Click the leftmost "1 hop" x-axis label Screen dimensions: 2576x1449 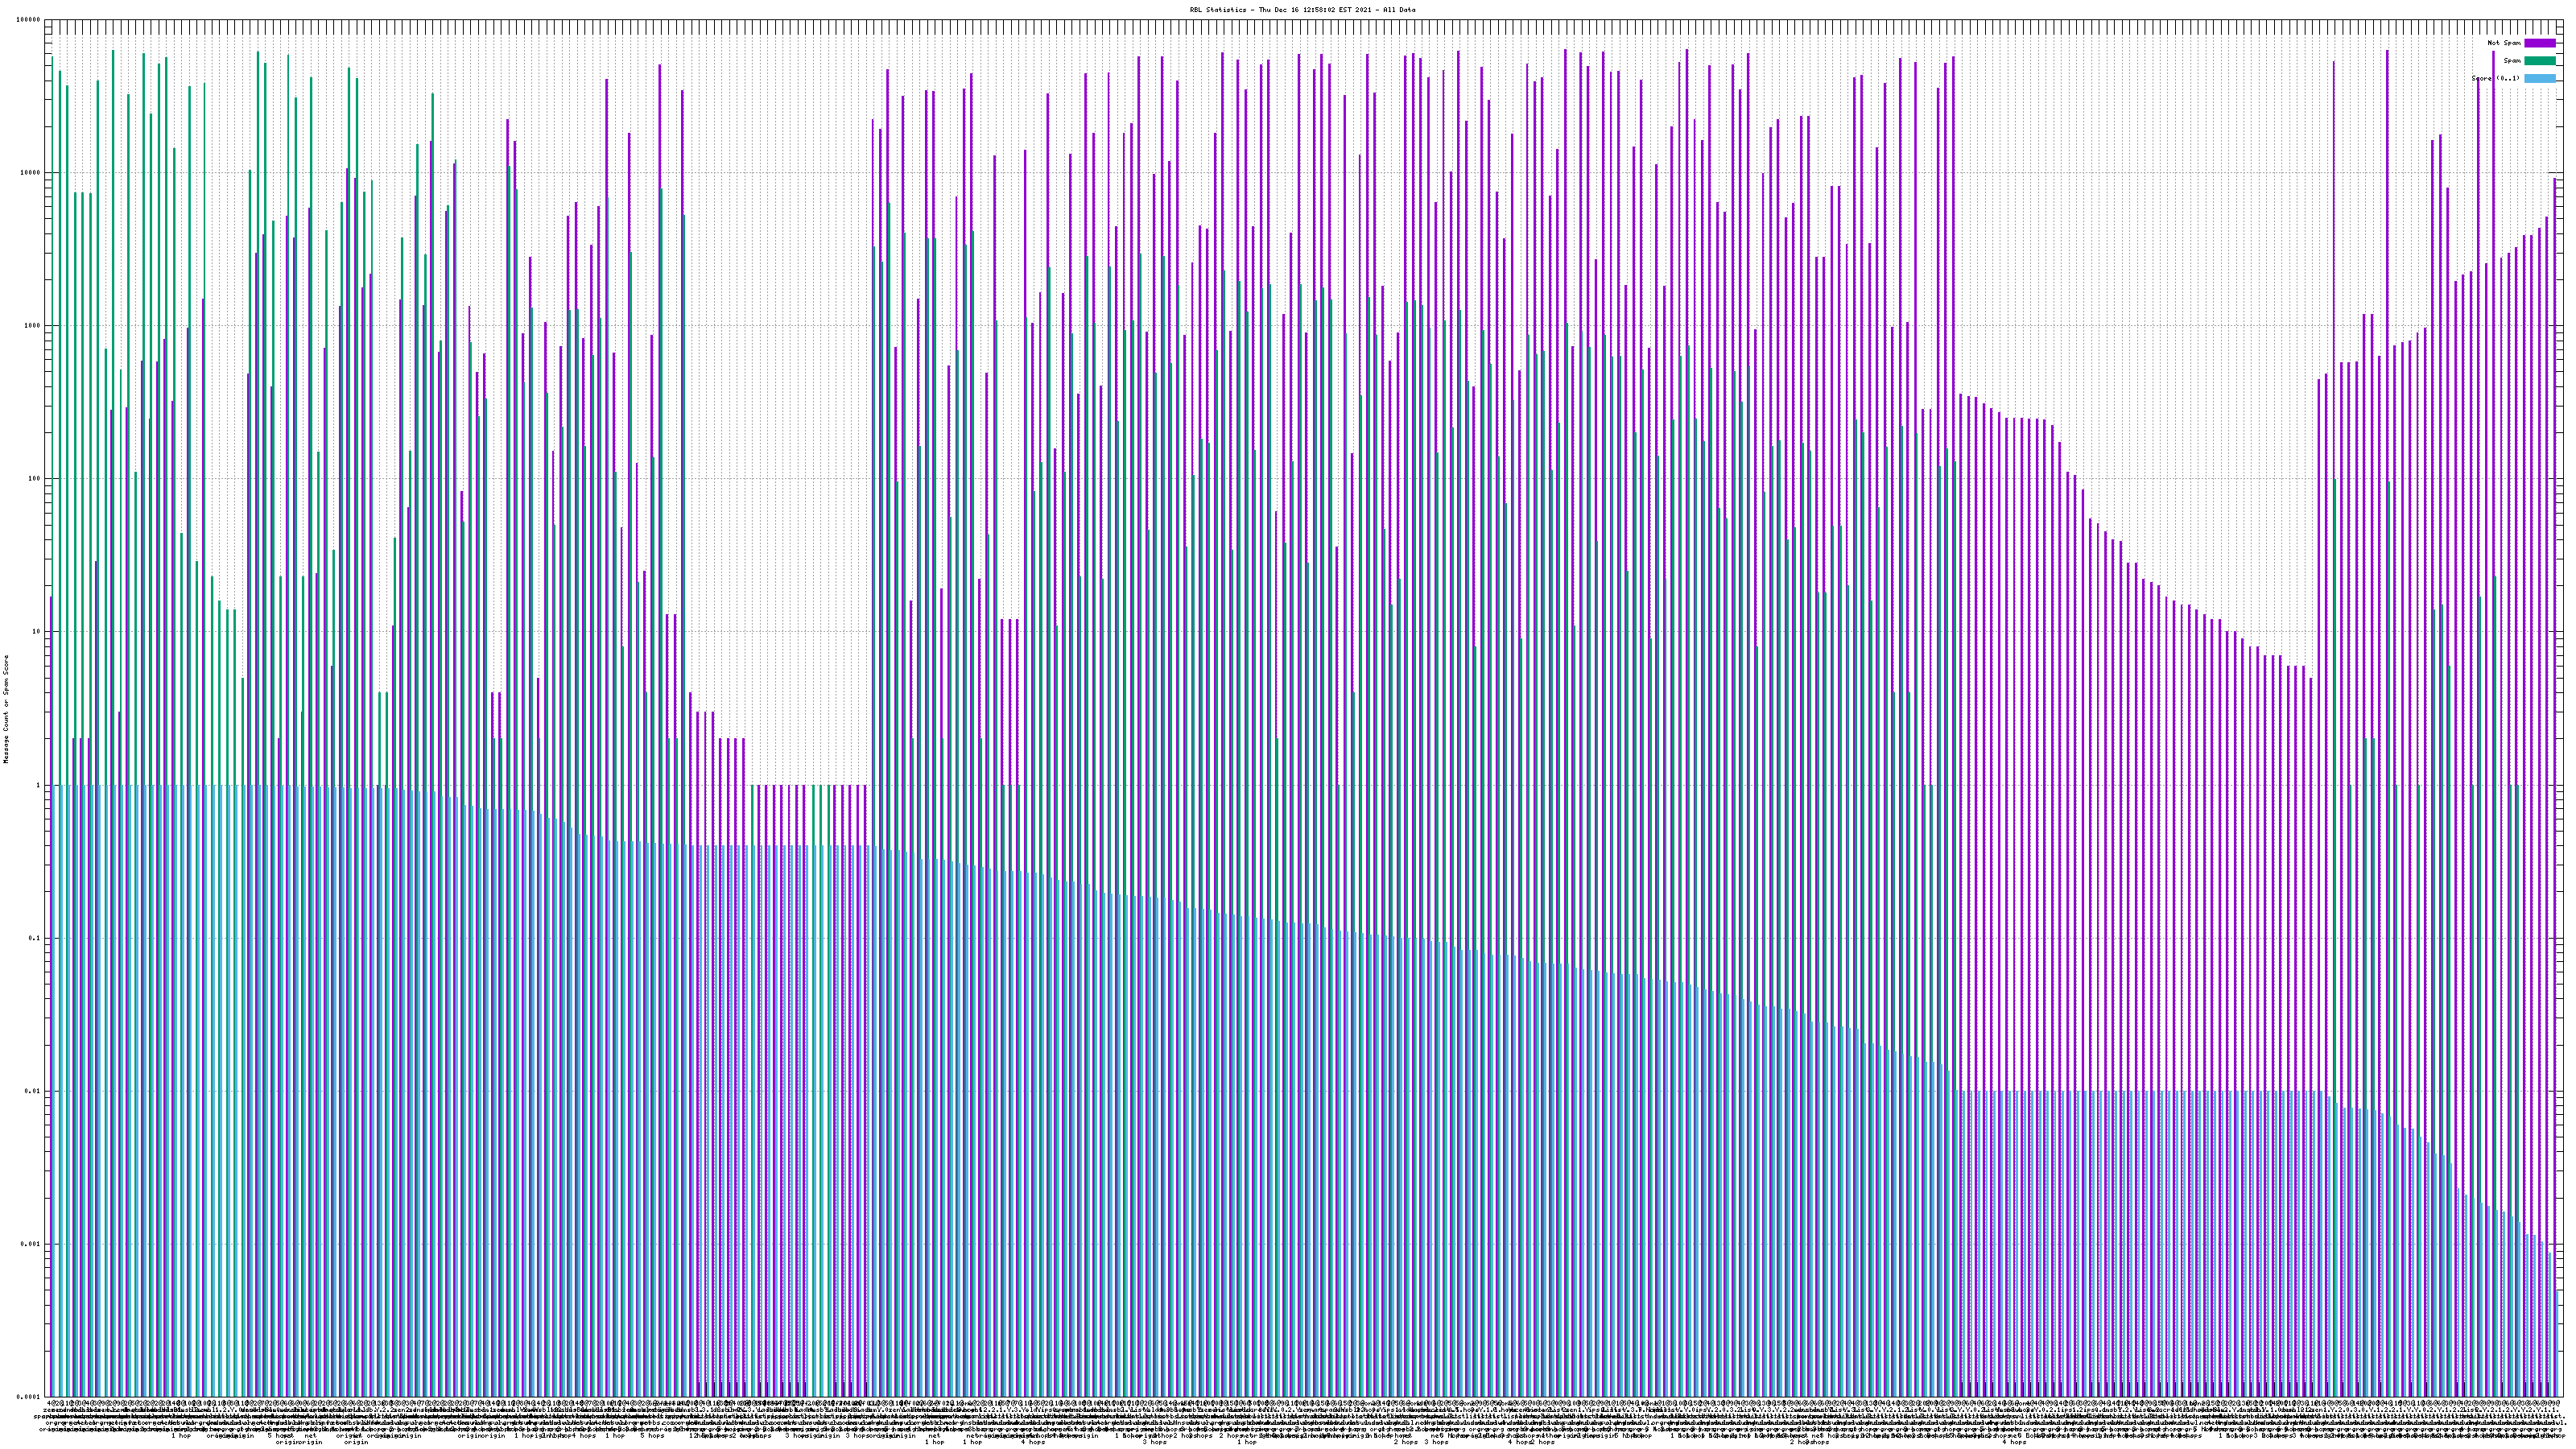[x=181, y=1436]
